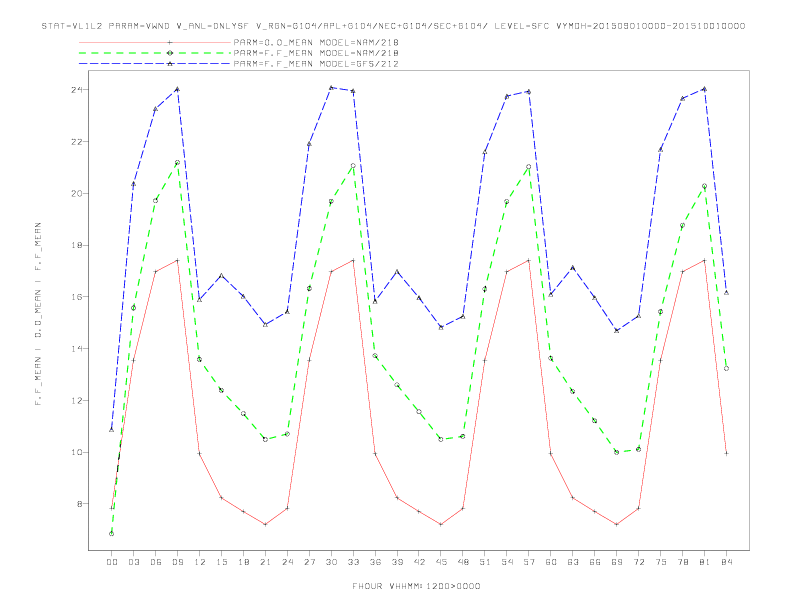Image resolution: width=792 pixels, height=612 pixels.
Task: Click the blue triangle marker at hour 00
Action: point(112,430)
